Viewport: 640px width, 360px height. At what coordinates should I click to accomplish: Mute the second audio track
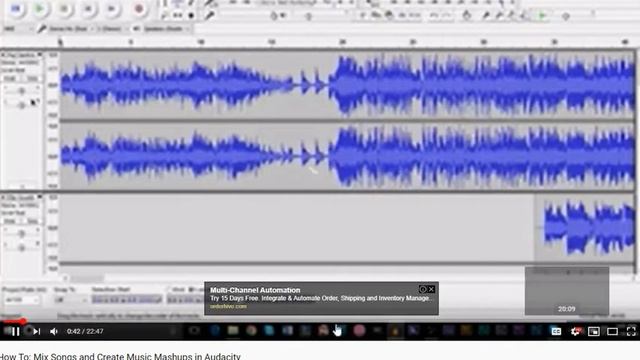pos(10,221)
